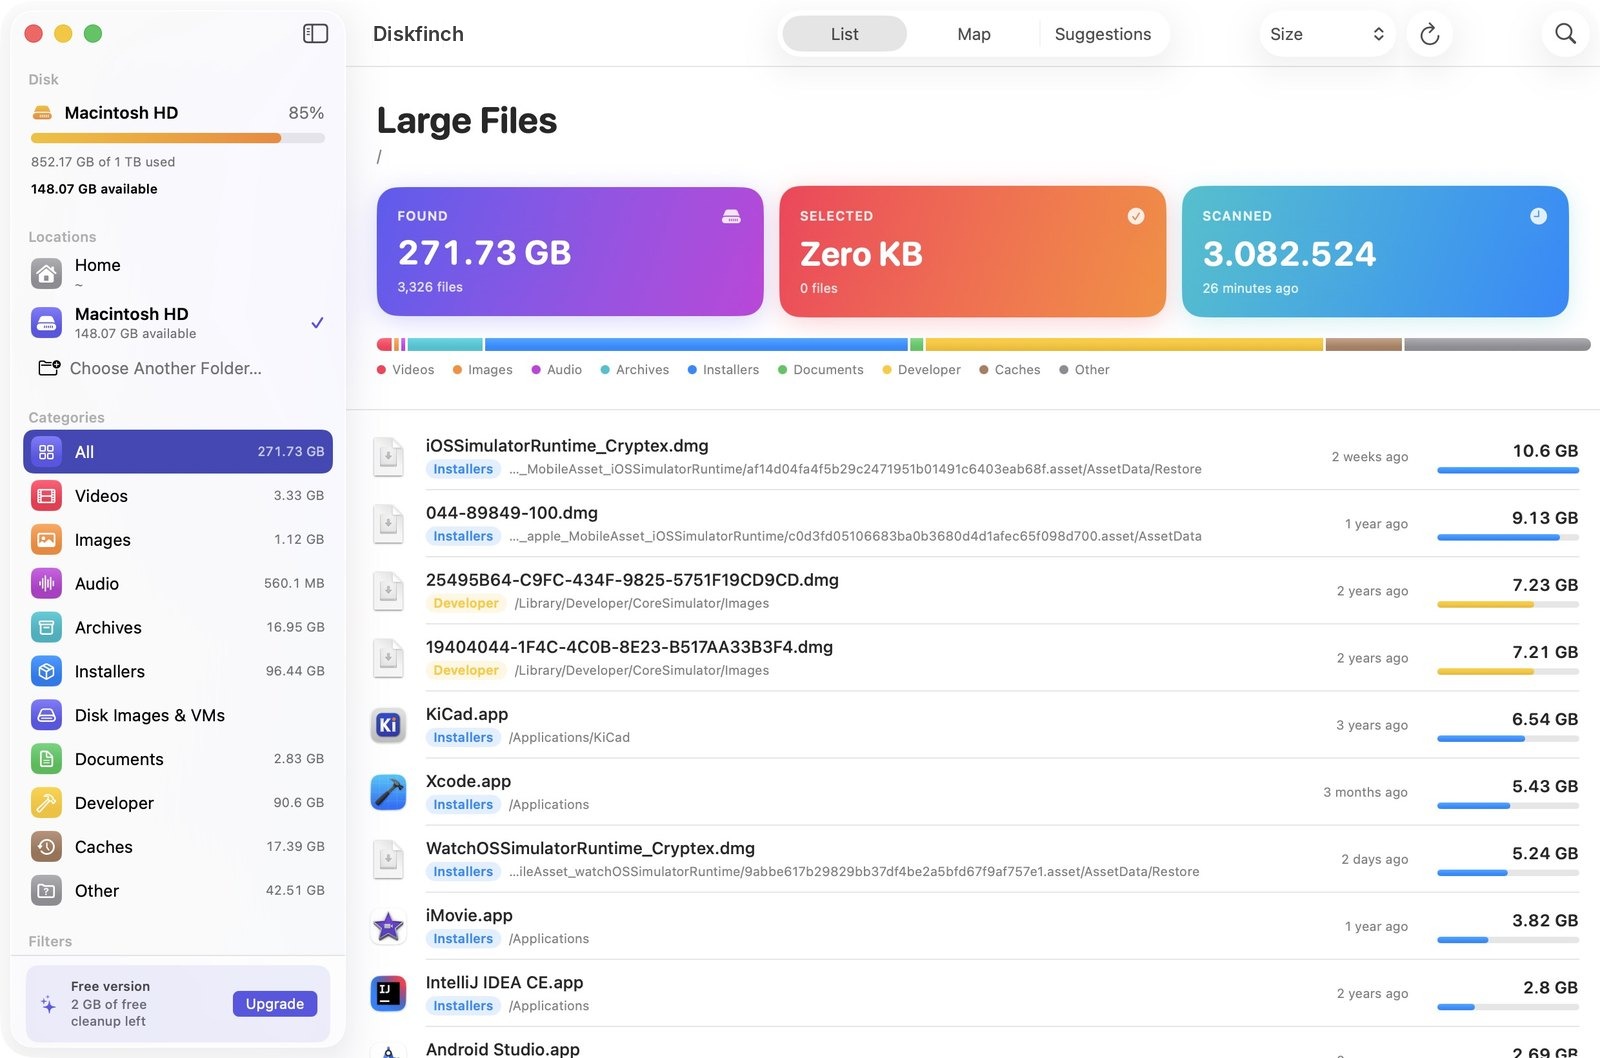The height and width of the screenshot is (1058, 1600).
Task: Open the search magnifier icon
Action: click(x=1565, y=34)
